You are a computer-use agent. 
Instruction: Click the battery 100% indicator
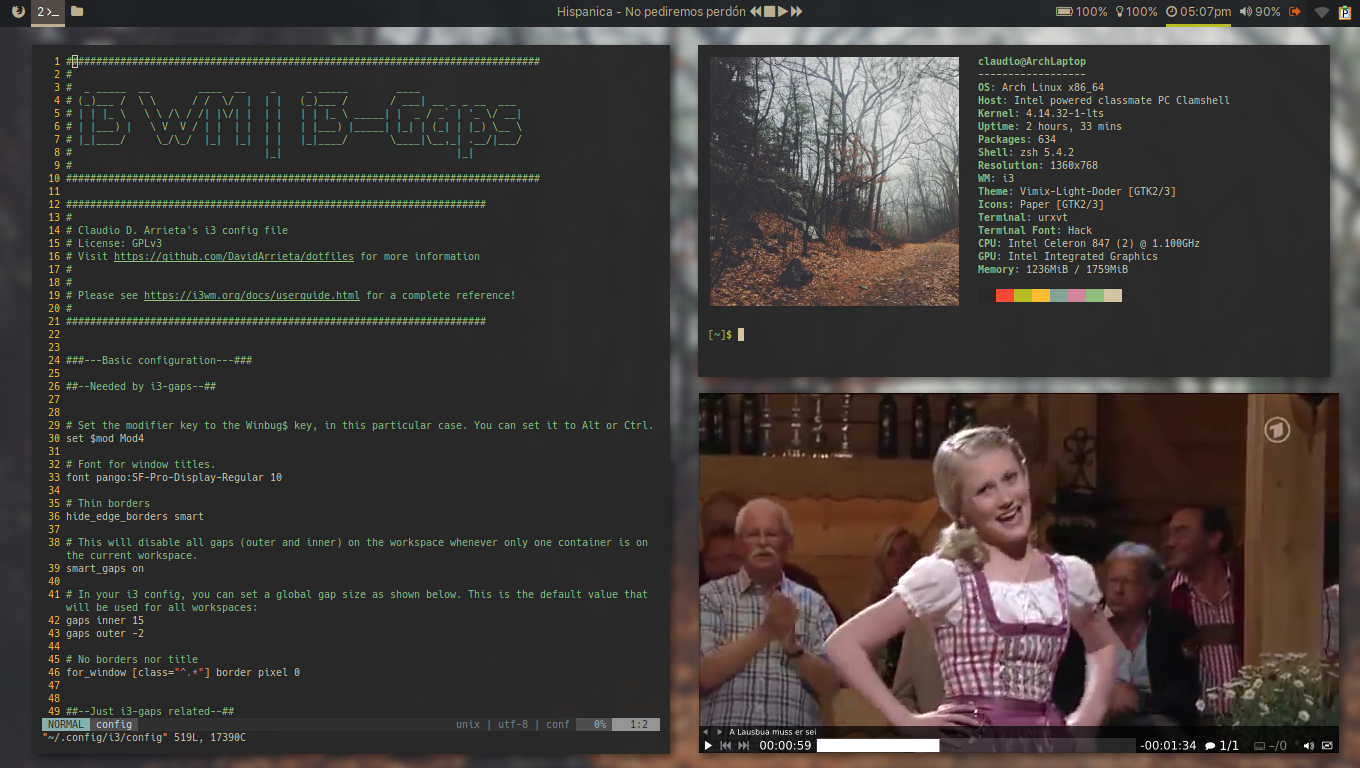[1082, 11]
